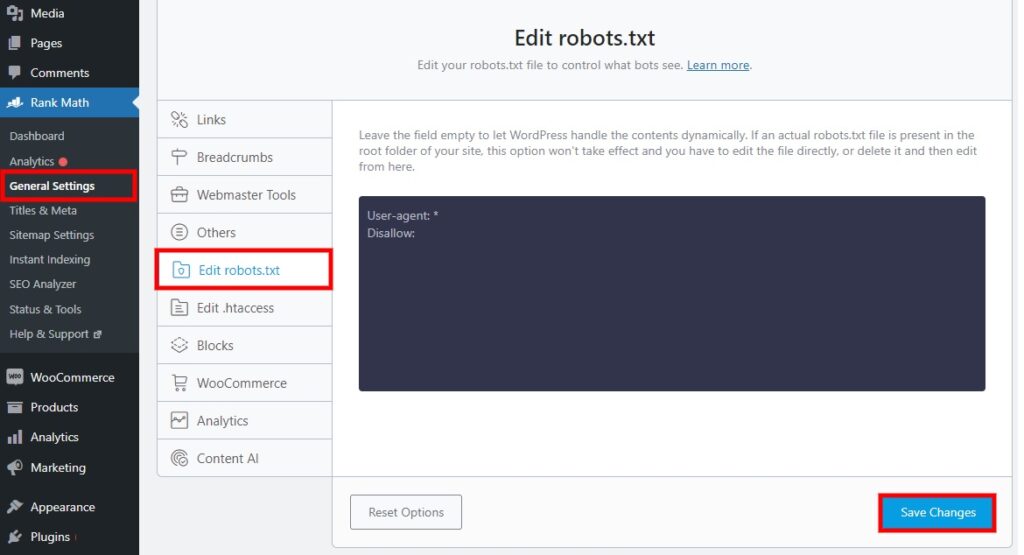Click the Appearance paintbrush icon

[x=14, y=507]
